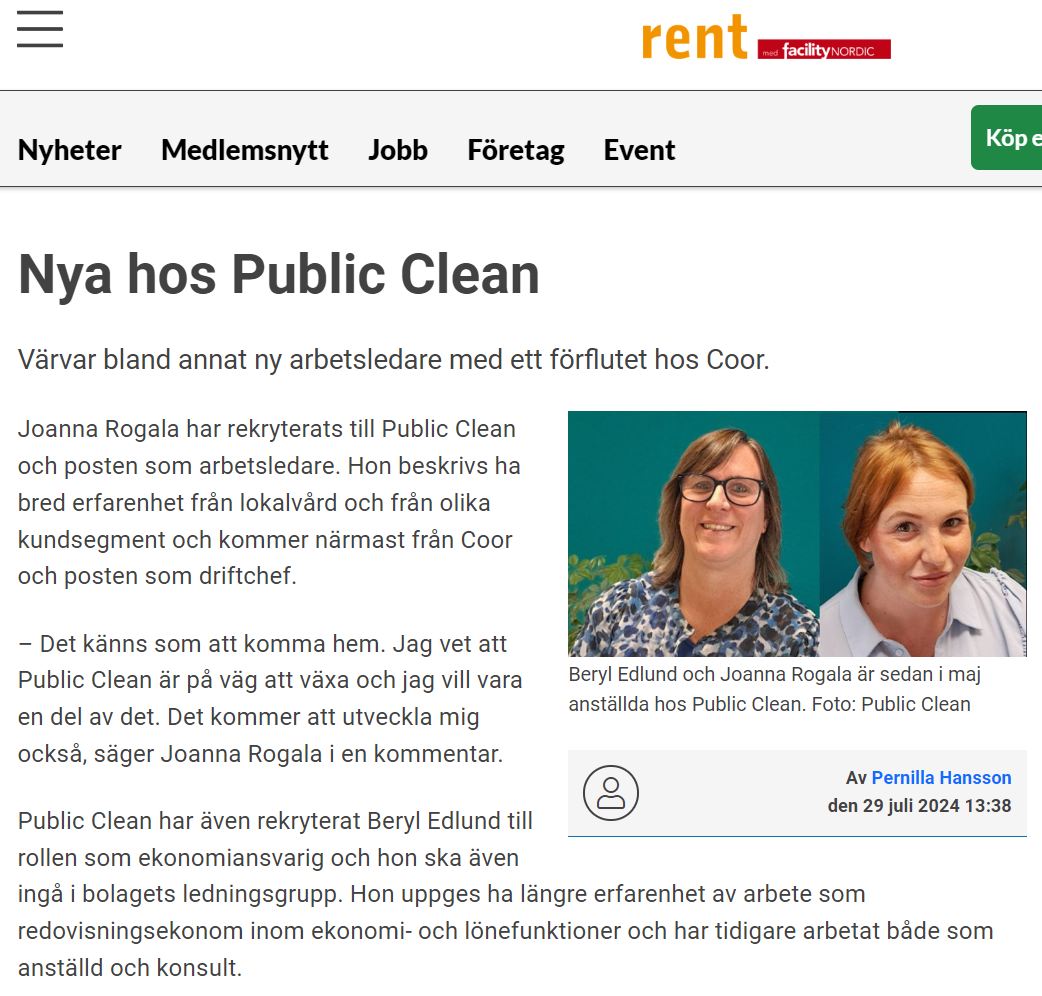
Task: Click the author avatar icon
Action: click(611, 792)
